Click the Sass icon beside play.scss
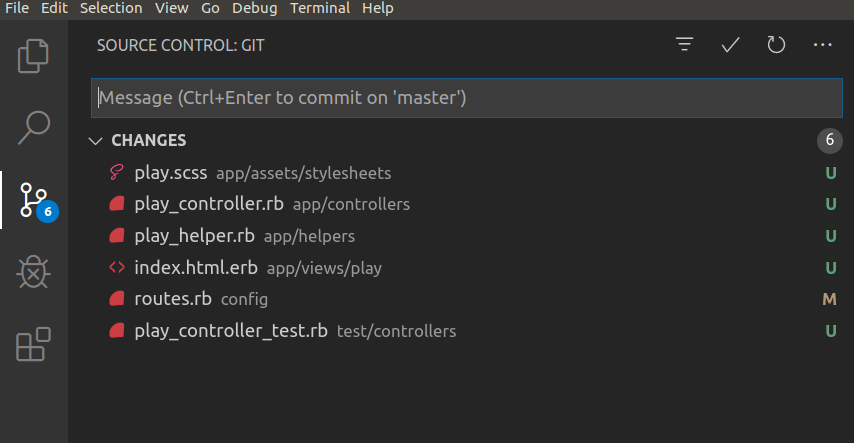The height and width of the screenshot is (443, 854). click(x=117, y=172)
